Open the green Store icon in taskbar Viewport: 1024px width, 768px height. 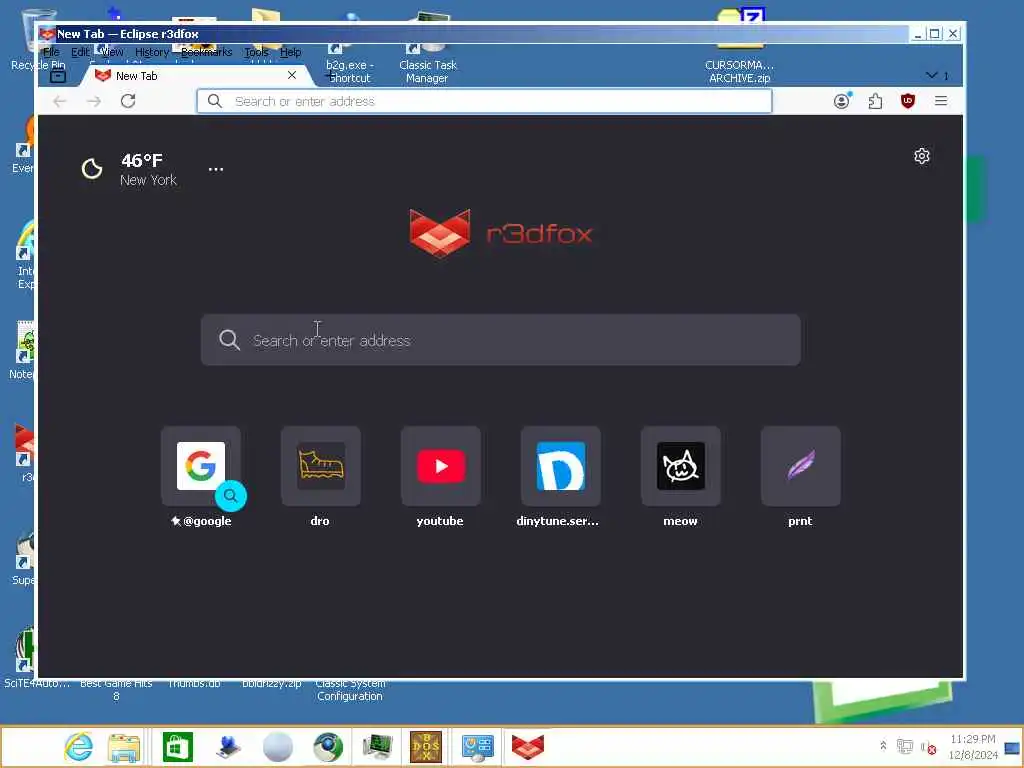(x=178, y=747)
